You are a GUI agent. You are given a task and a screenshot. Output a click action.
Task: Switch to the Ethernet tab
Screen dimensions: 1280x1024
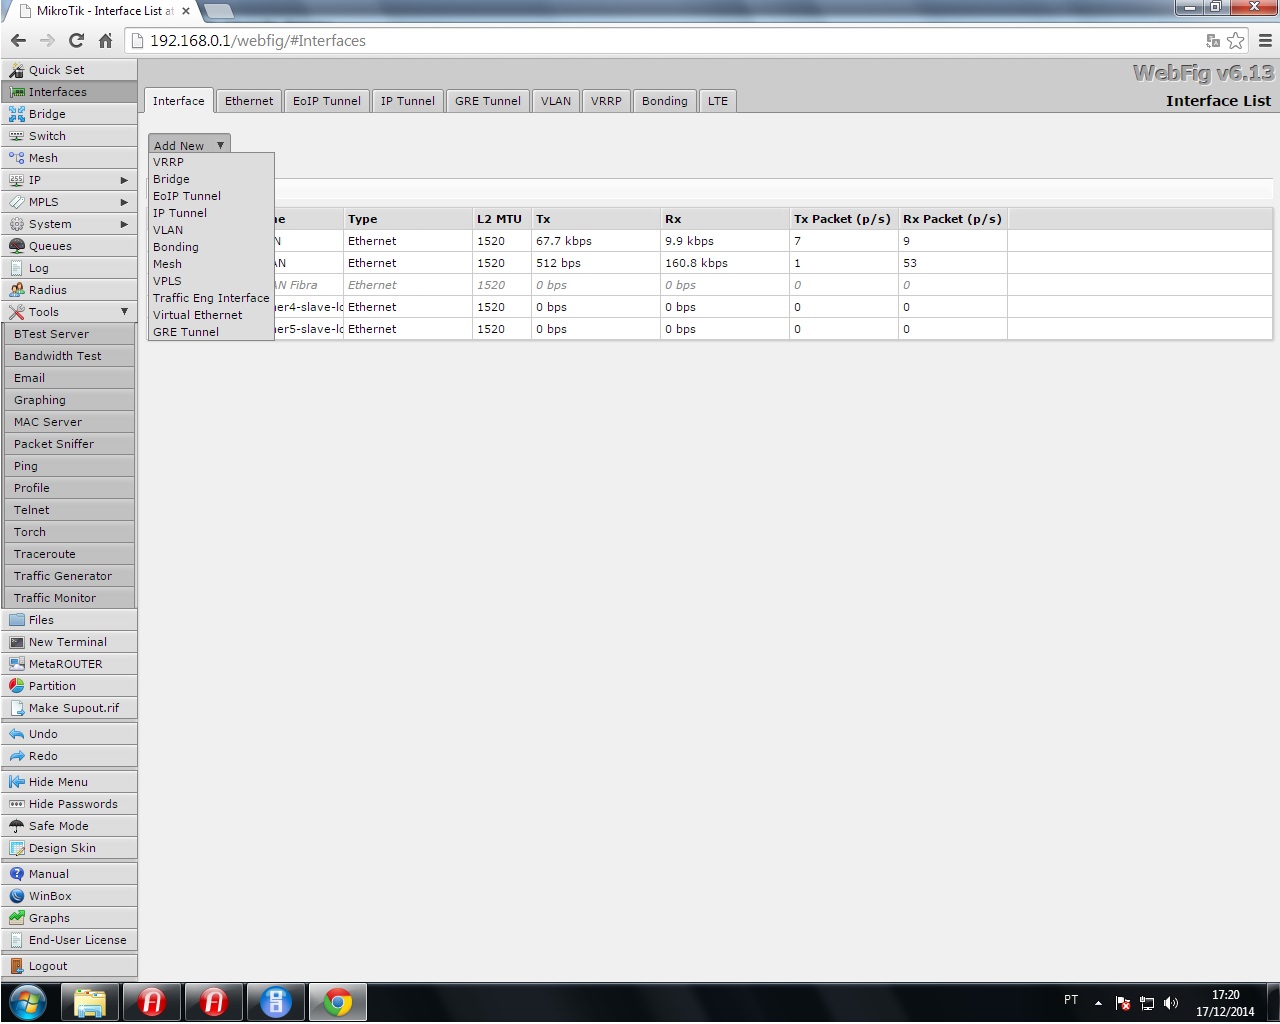[249, 101]
